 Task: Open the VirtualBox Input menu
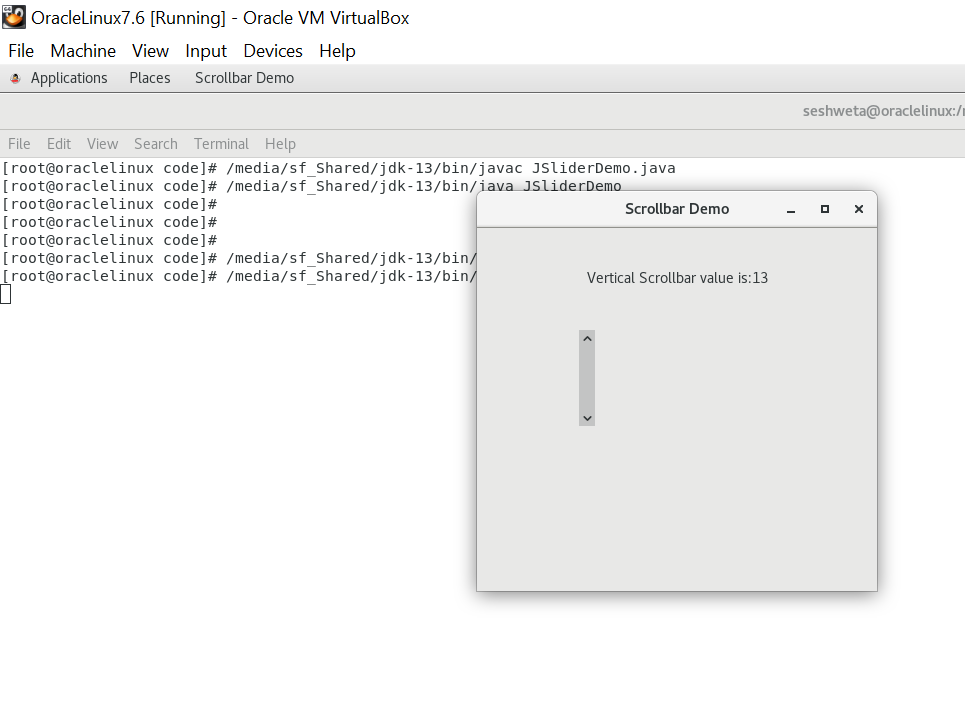pos(206,51)
